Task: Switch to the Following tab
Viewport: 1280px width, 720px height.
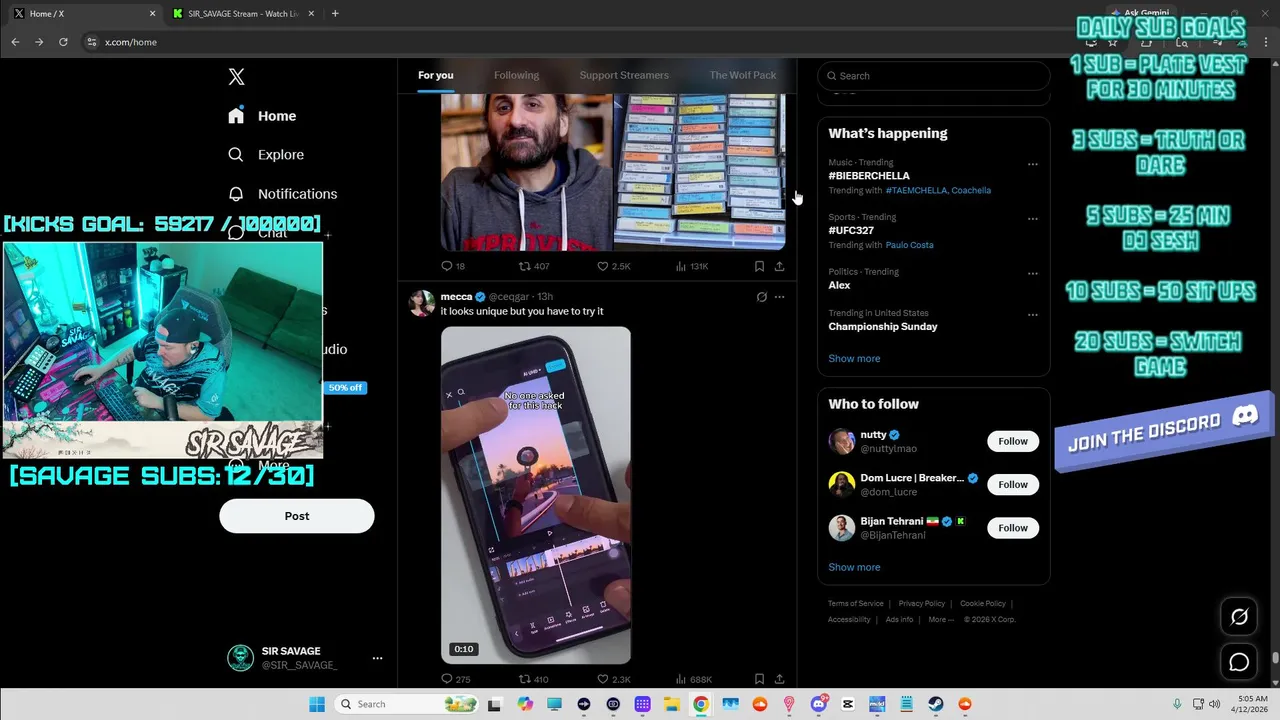Action: tap(516, 75)
